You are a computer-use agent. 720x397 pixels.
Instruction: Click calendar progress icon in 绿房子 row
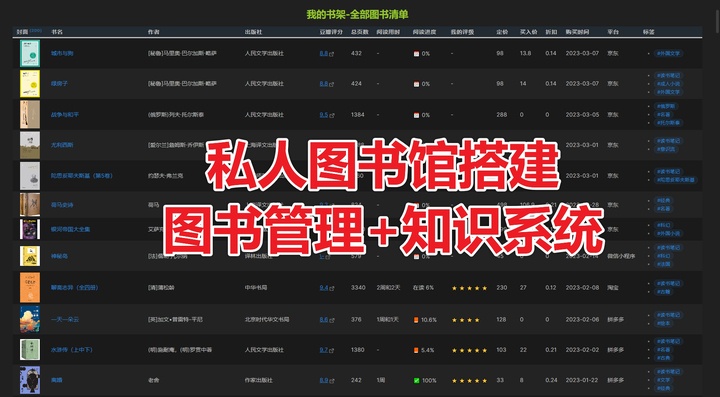tap(416, 84)
